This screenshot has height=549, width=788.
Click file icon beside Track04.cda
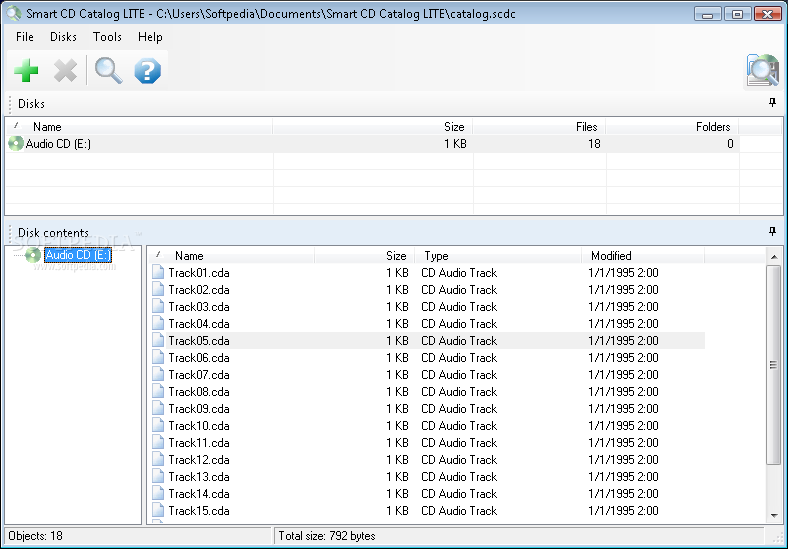click(x=158, y=324)
